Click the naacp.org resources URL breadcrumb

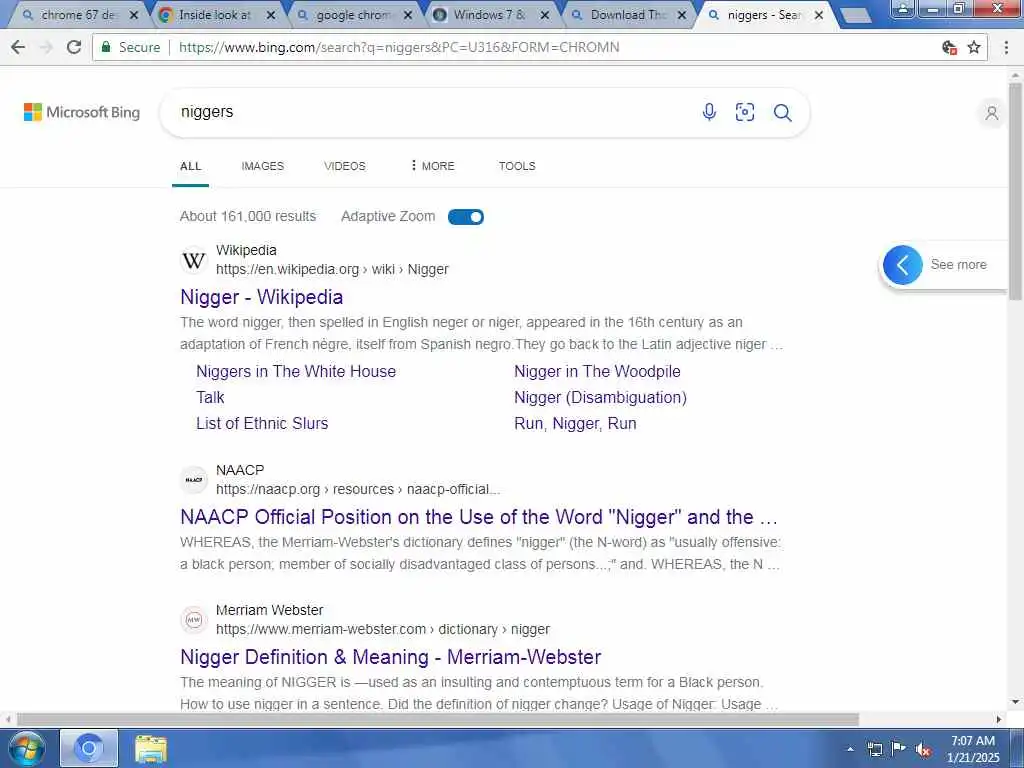[x=358, y=489]
